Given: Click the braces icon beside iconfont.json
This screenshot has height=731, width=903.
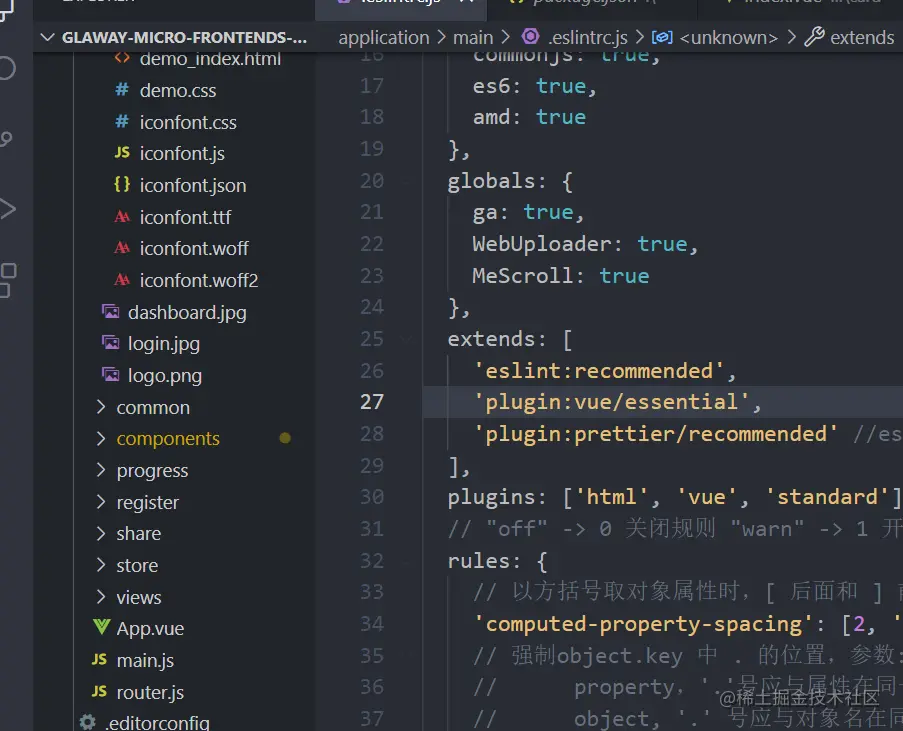Looking at the screenshot, I should (122, 184).
